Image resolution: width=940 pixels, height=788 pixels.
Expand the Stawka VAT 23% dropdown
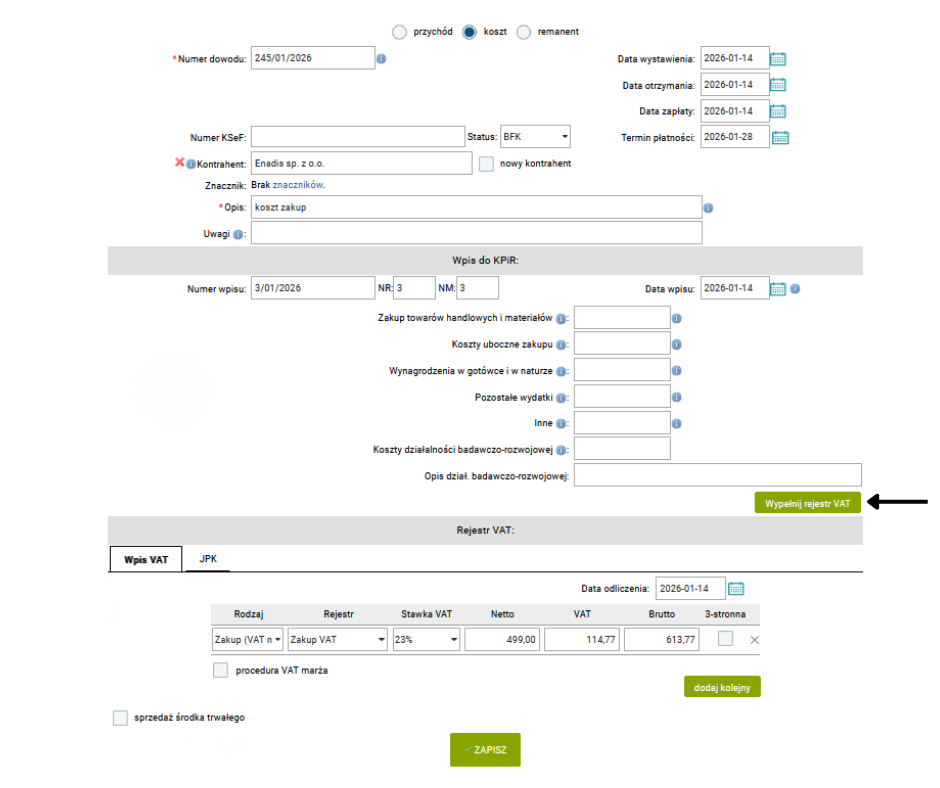pyautogui.click(x=426, y=639)
